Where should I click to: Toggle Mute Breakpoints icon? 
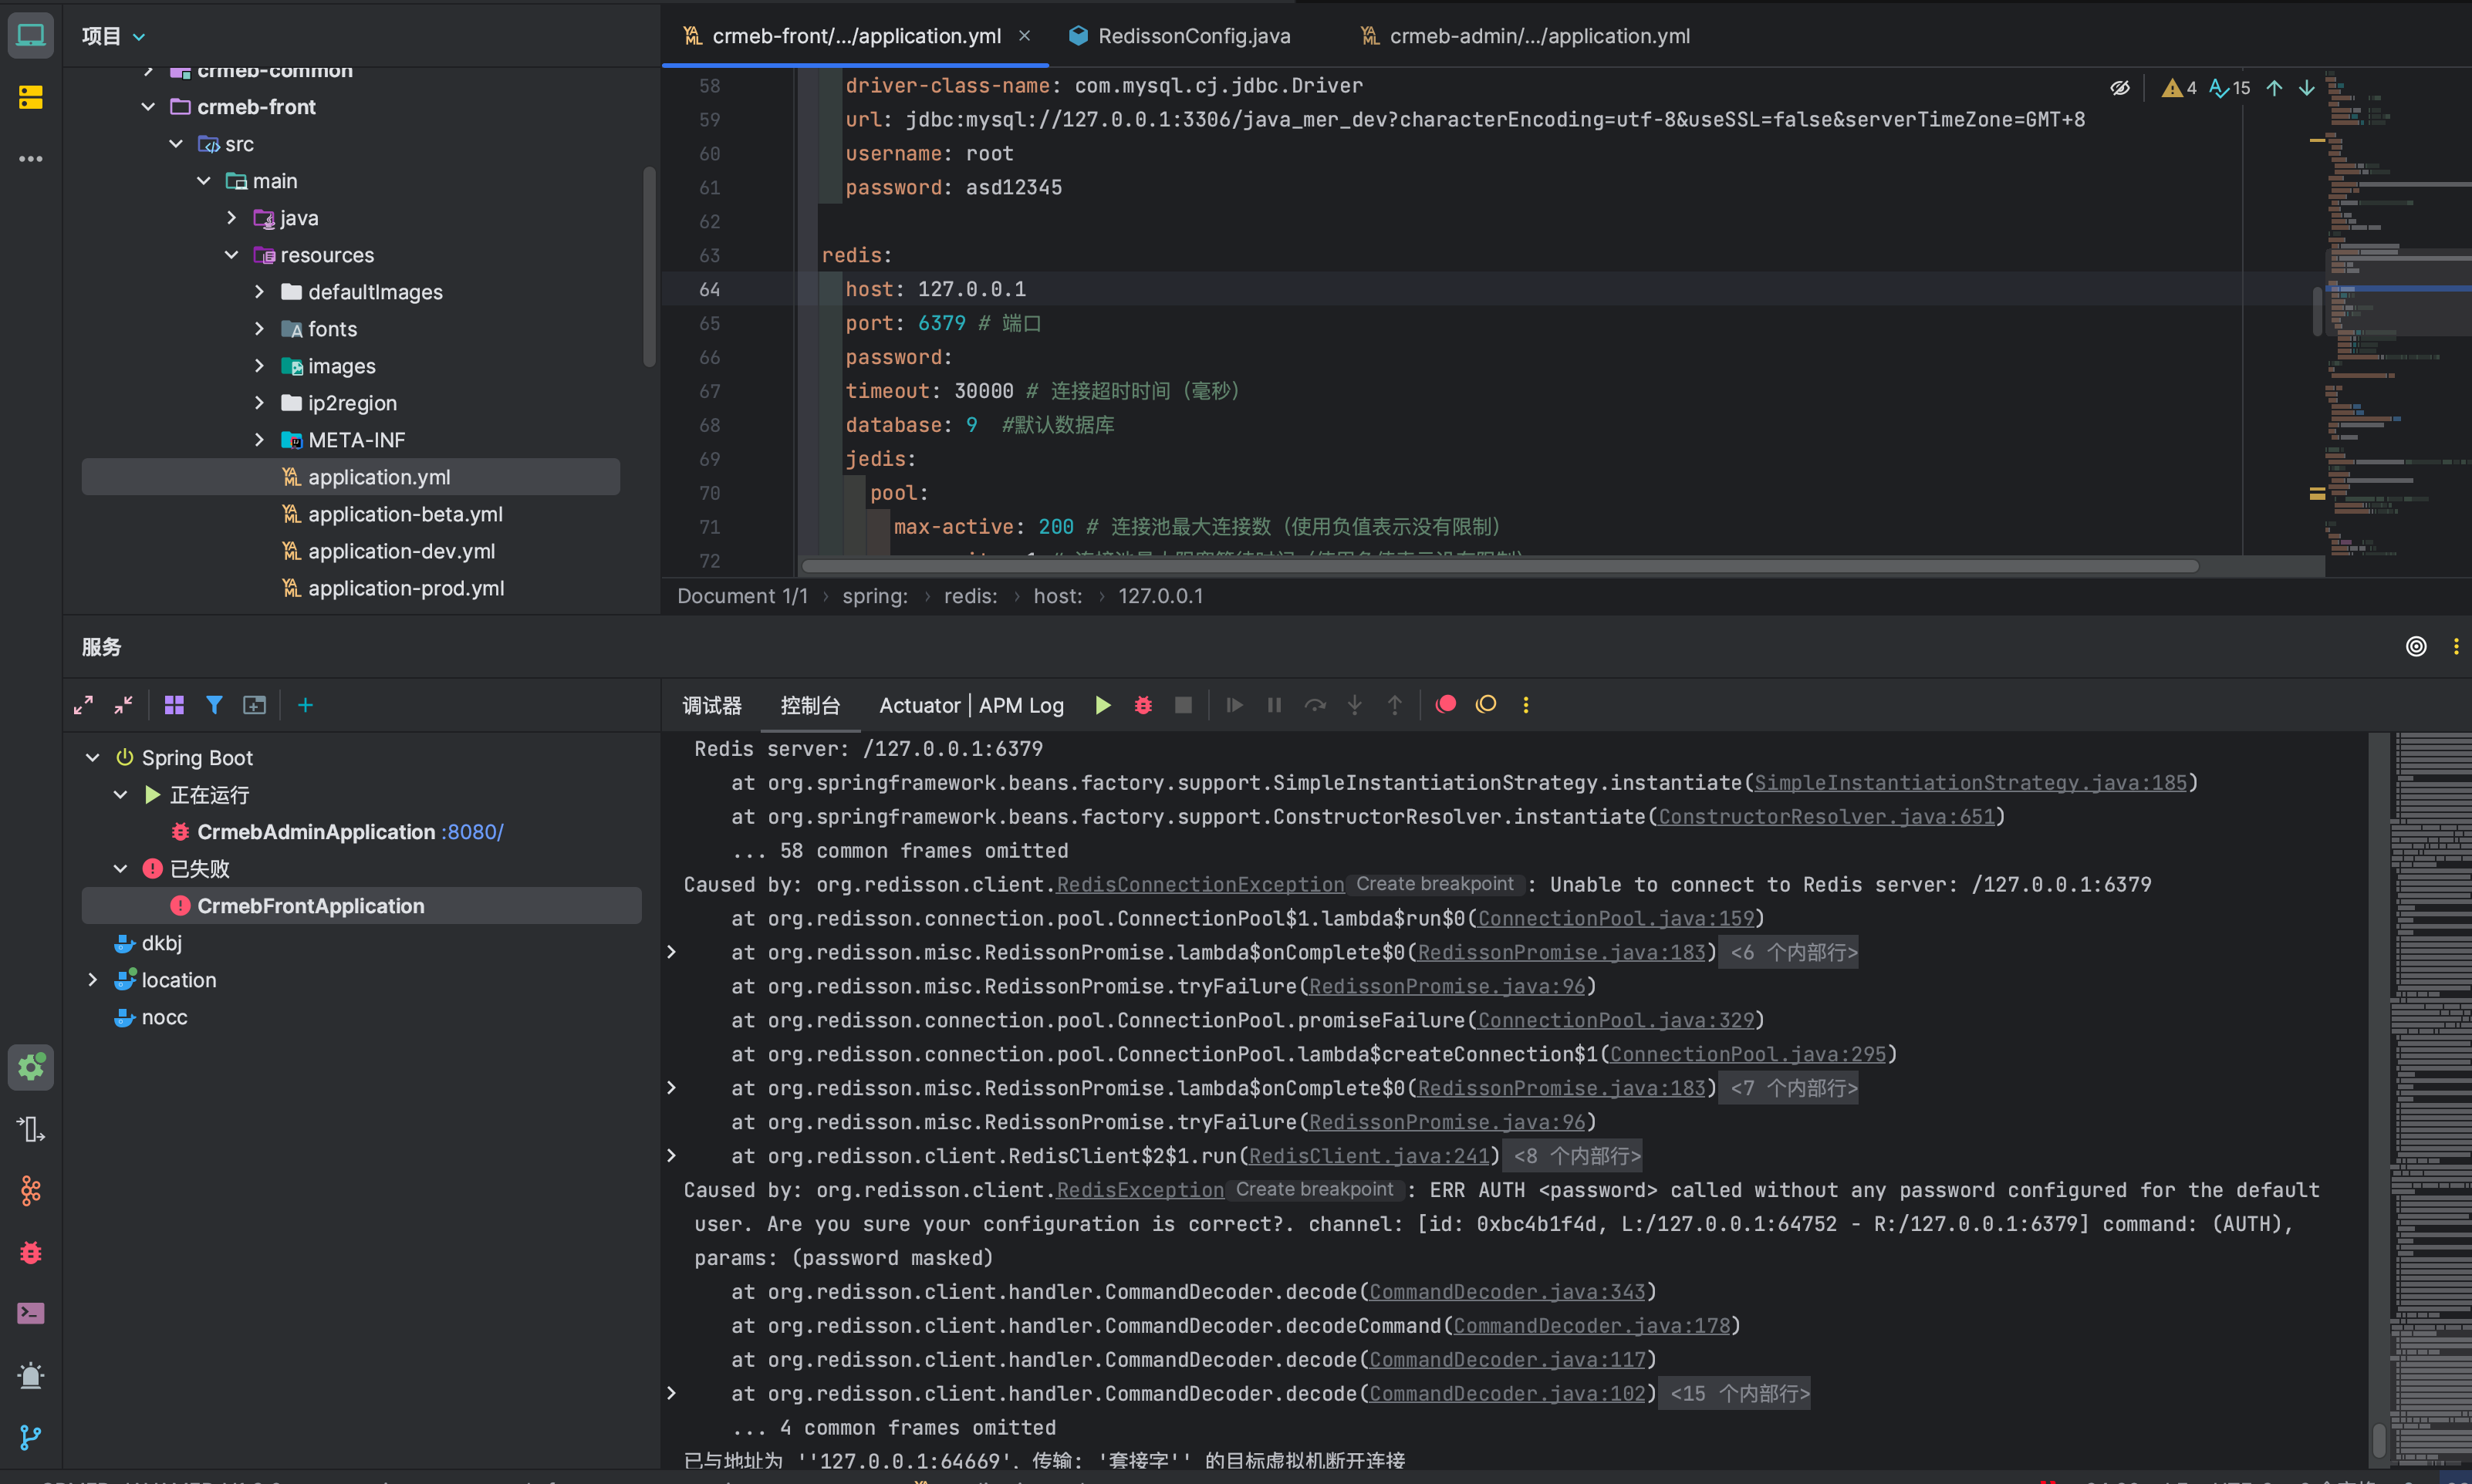(1486, 704)
